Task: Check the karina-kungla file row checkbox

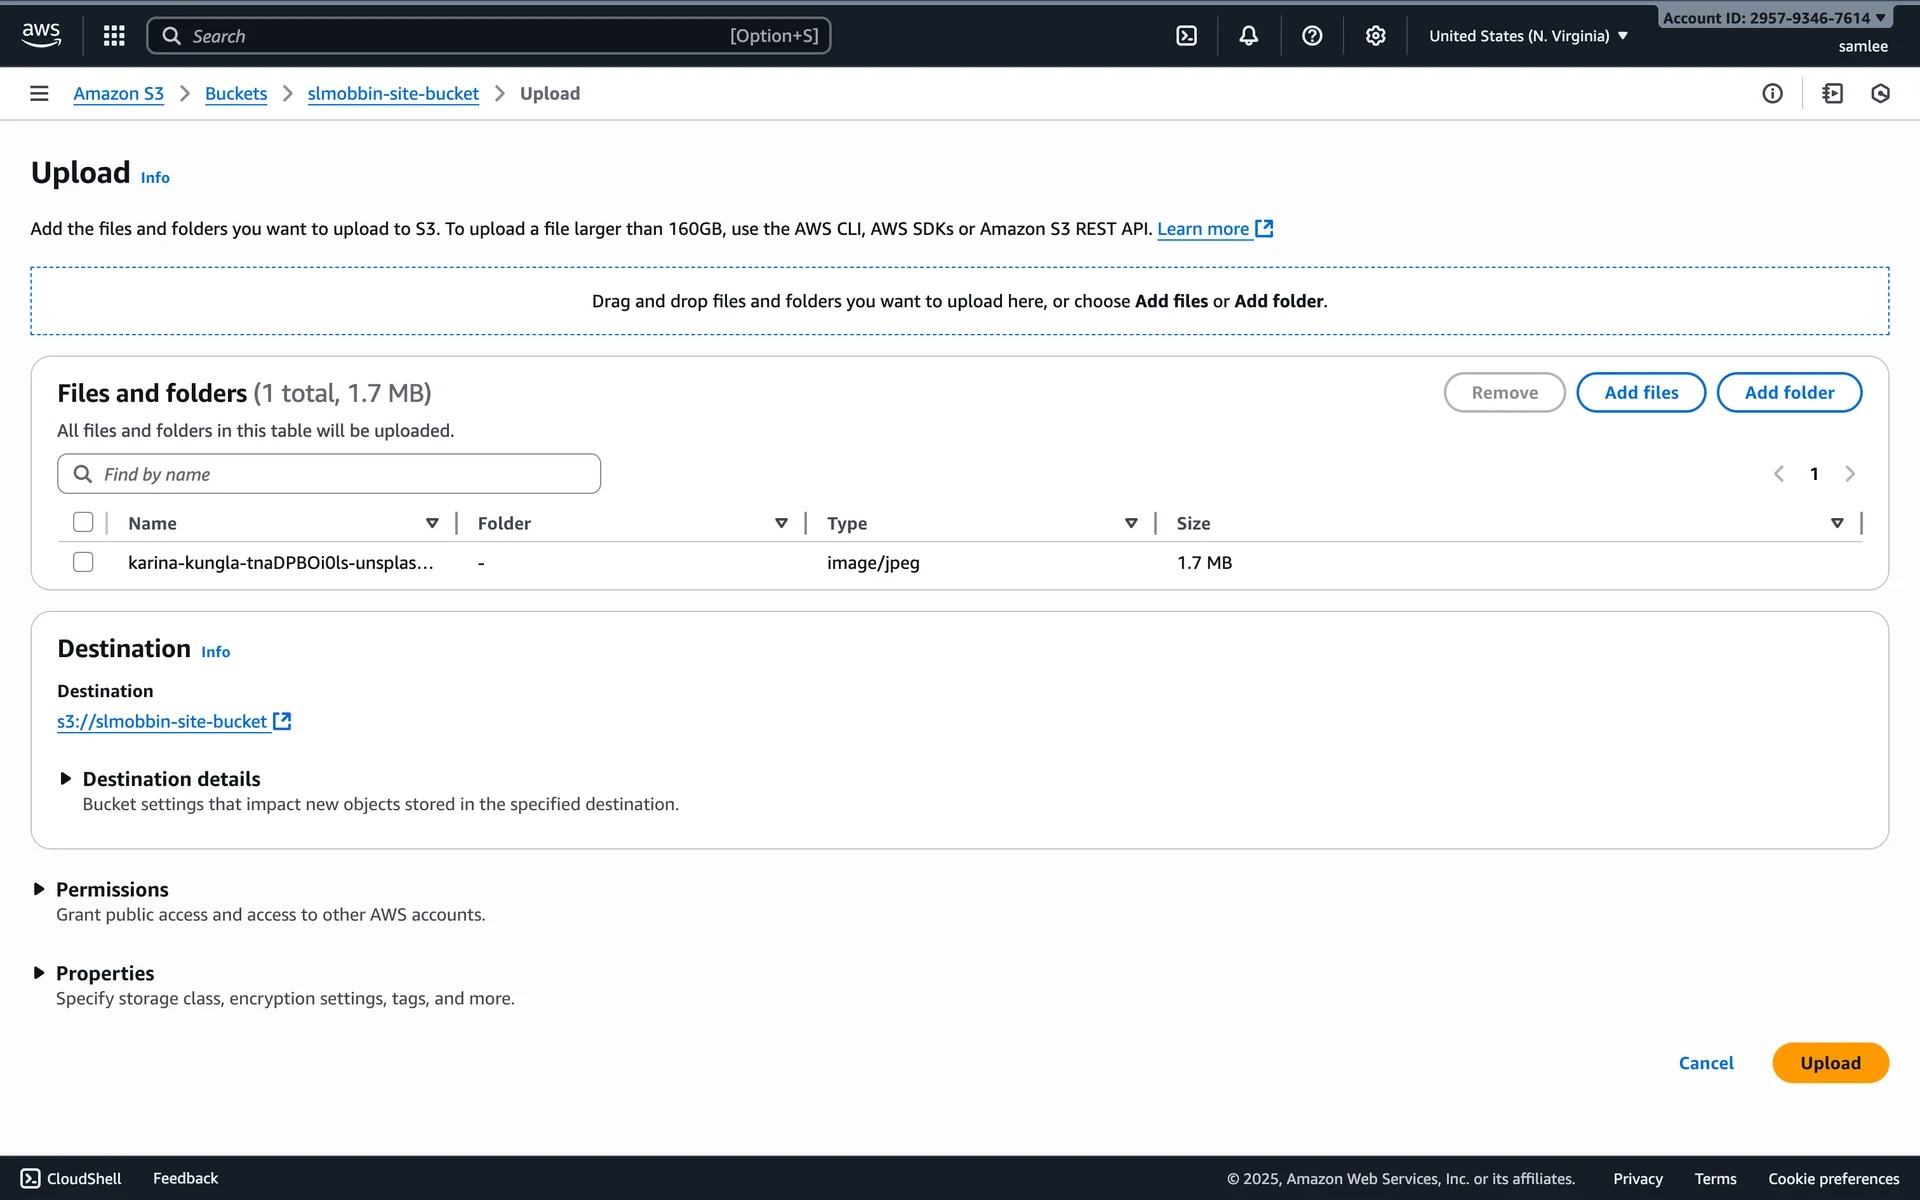Action: pos(83,562)
